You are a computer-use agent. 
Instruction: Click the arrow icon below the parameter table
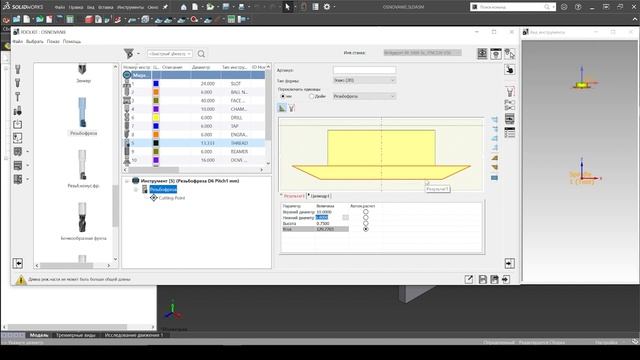pos(509,263)
